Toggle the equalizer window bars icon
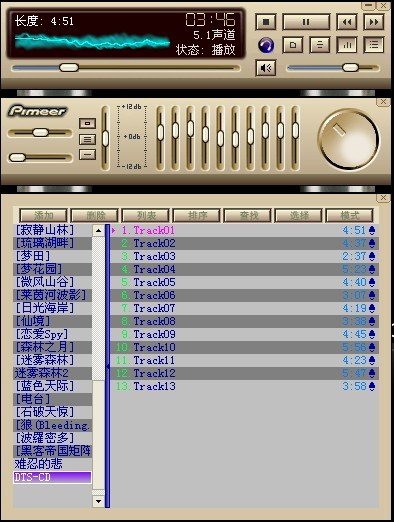The height and width of the screenshot is (522, 394). tap(347, 45)
